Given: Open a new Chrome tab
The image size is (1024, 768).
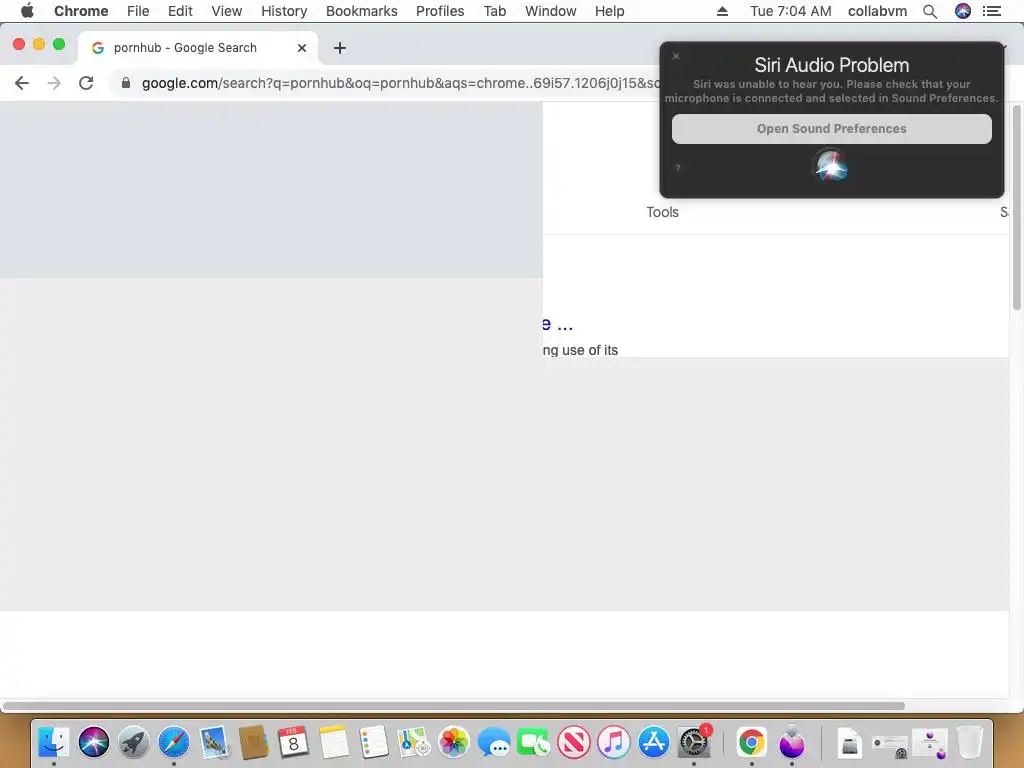Looking at the screenshot, I should coord(340,48).
